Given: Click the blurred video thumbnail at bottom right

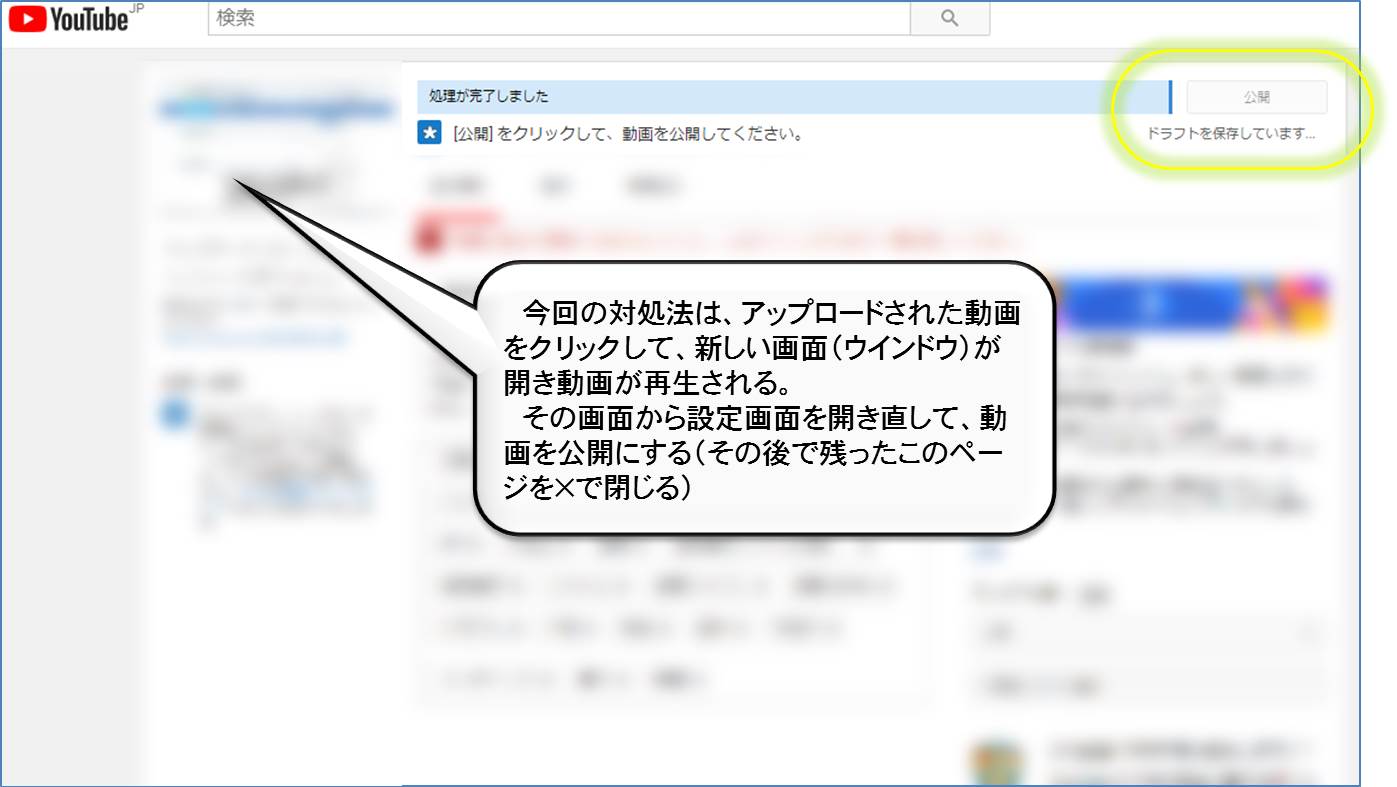Looking at the screenshot, I should [x=999, y=762].
